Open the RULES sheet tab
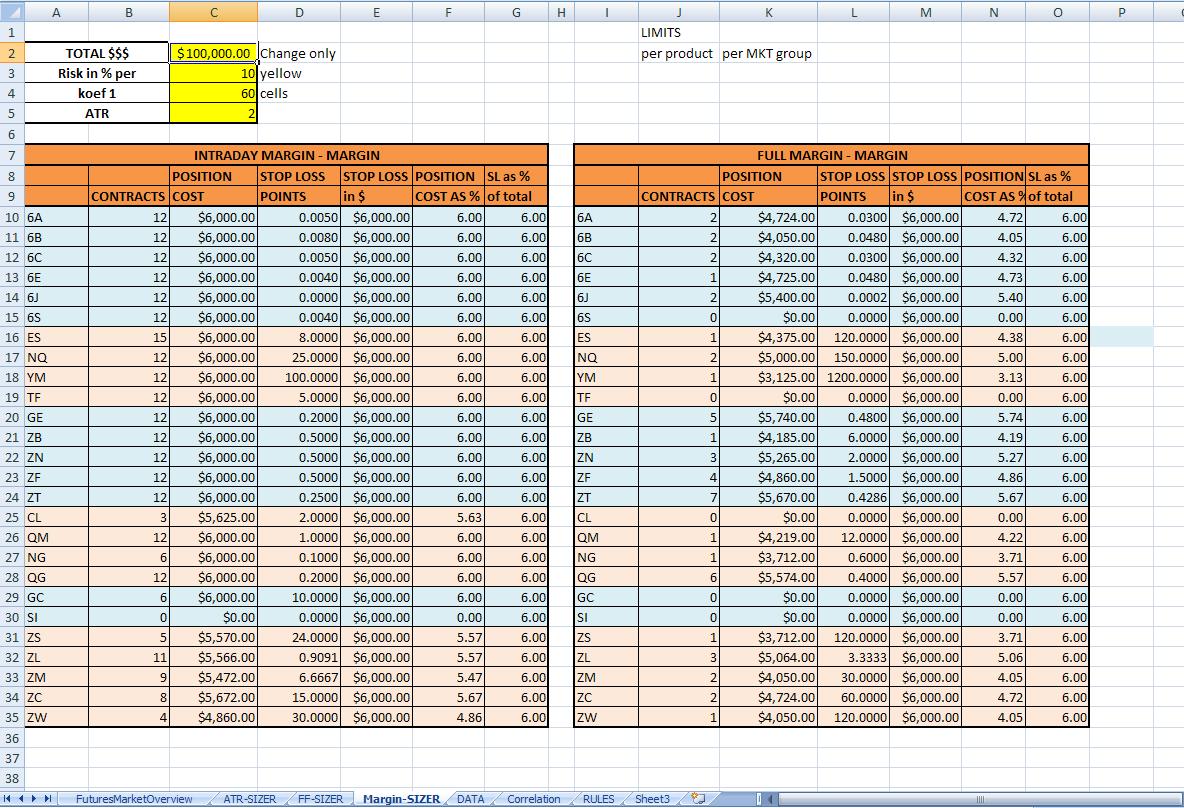This screenshot has height=808, width=1184. coord(598,799)
